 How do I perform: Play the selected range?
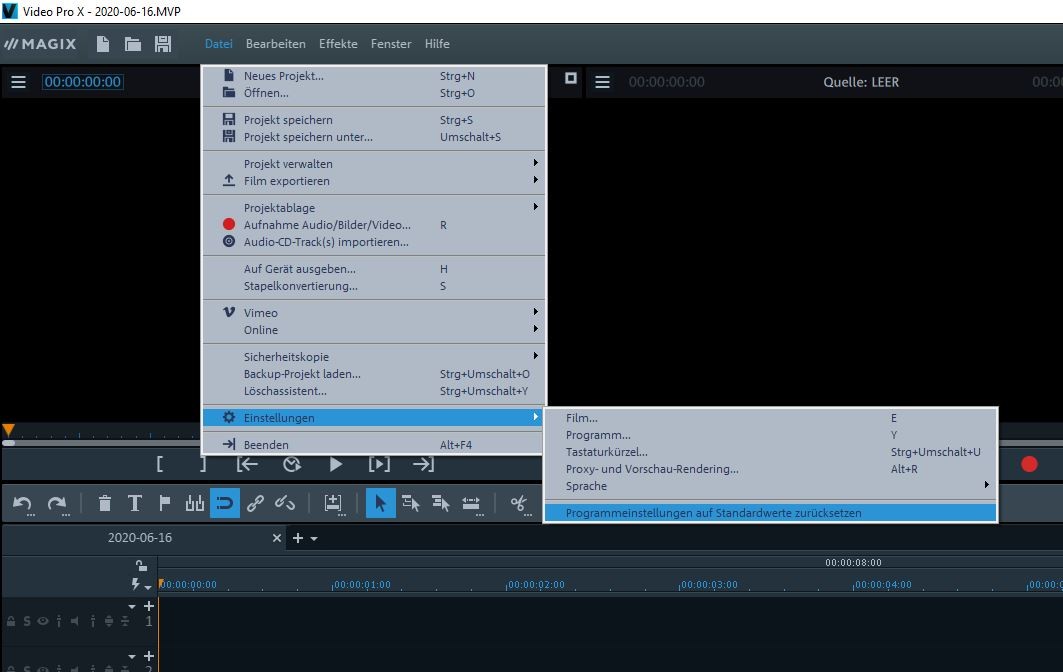[x=379, y=464]
